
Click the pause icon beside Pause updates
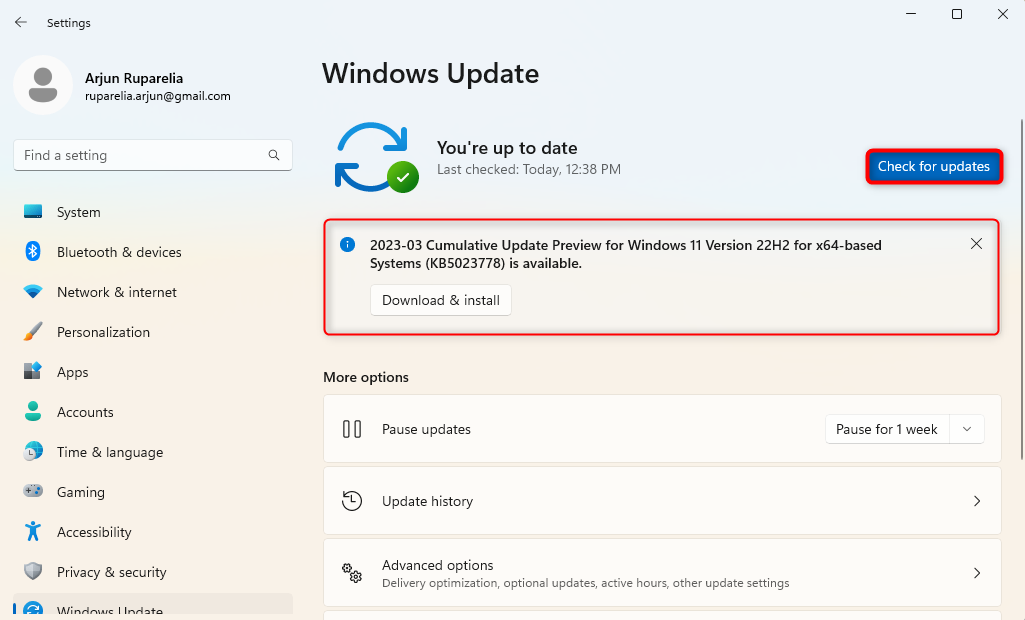[x=352, y=429]
